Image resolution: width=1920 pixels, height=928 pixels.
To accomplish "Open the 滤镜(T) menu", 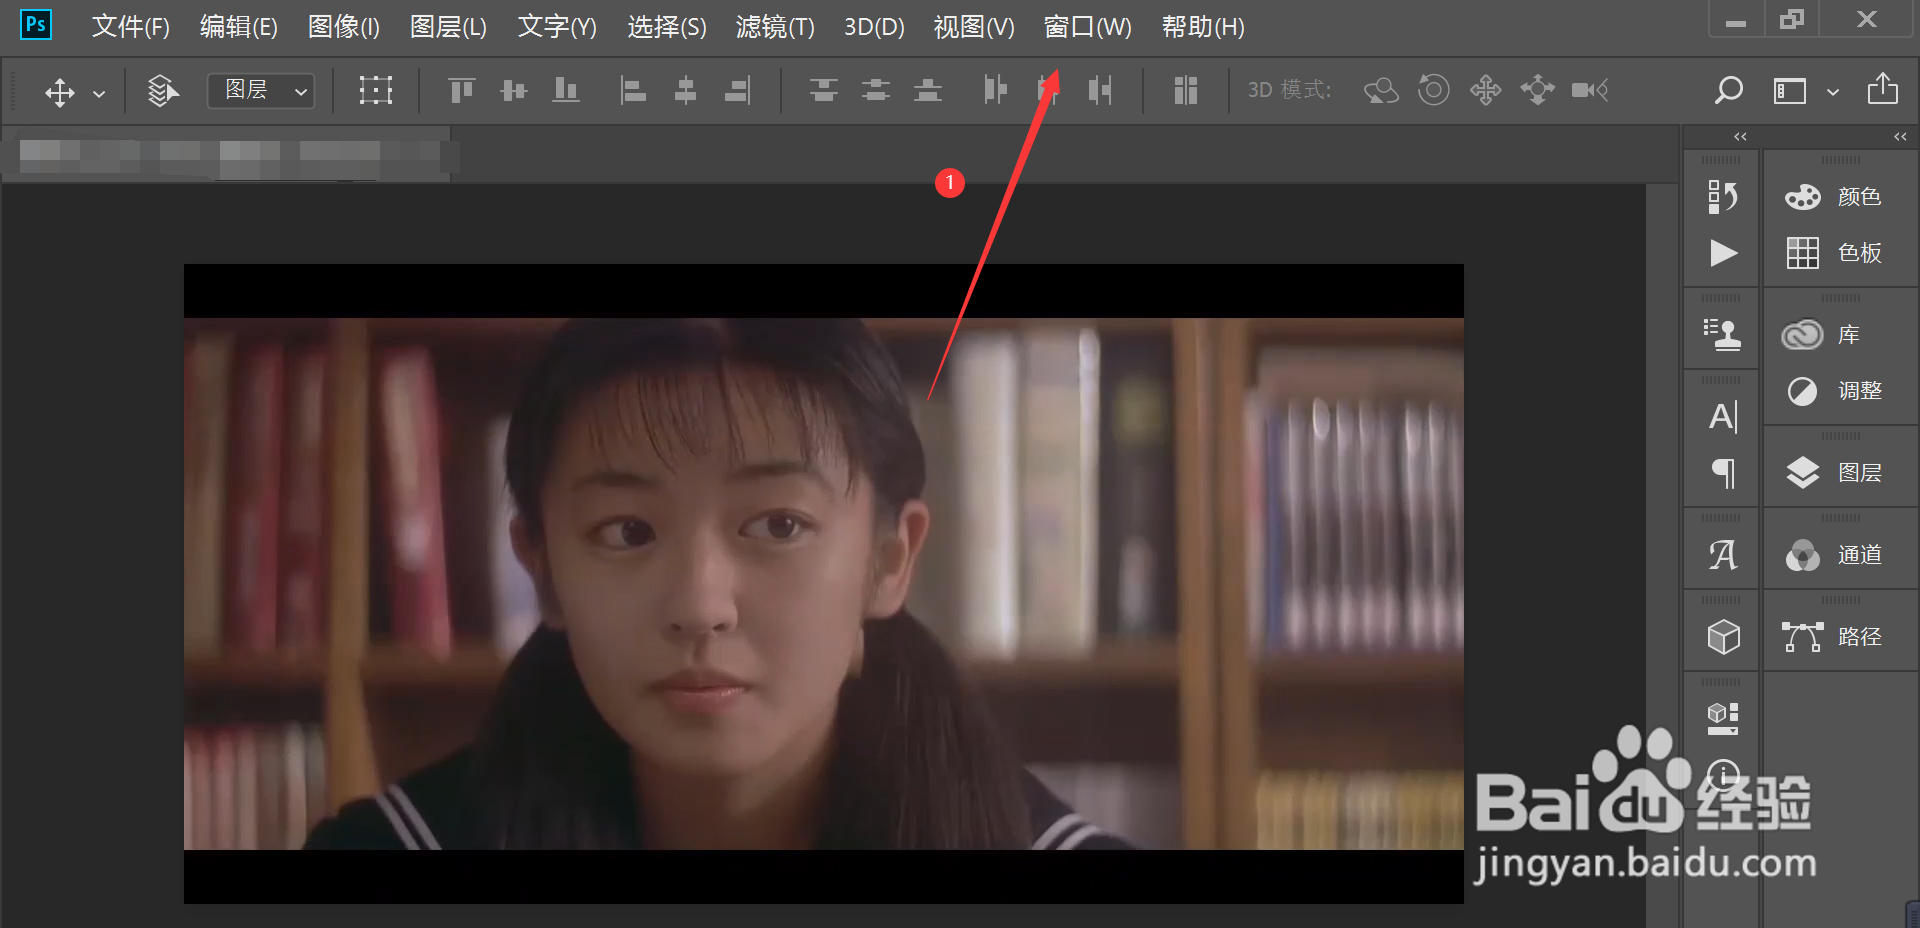I will (775, 27).
